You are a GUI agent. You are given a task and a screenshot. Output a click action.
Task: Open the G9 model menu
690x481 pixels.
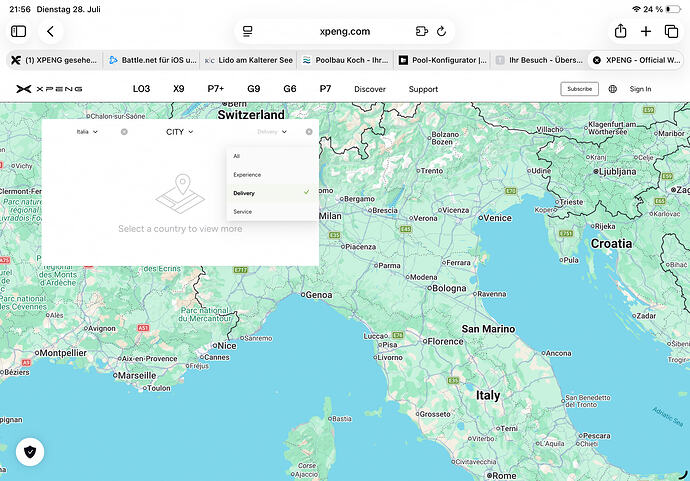[253, 89]
